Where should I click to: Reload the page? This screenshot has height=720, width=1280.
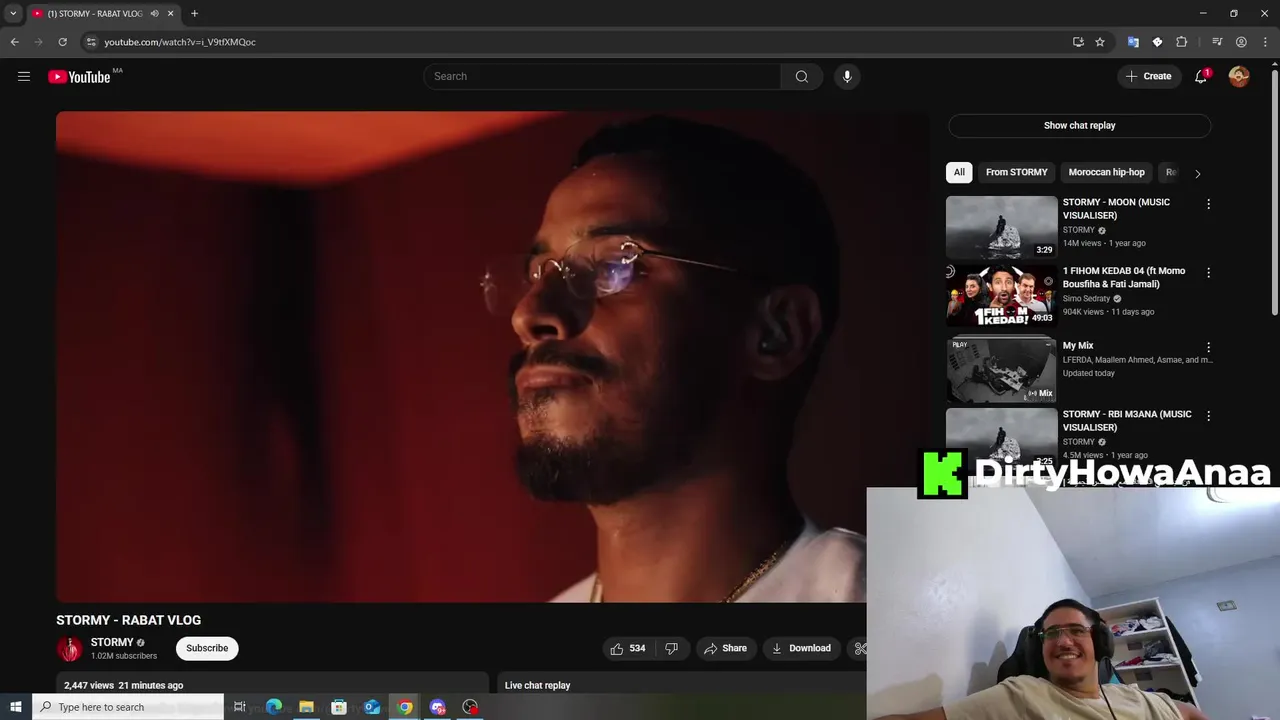(62, 42)
